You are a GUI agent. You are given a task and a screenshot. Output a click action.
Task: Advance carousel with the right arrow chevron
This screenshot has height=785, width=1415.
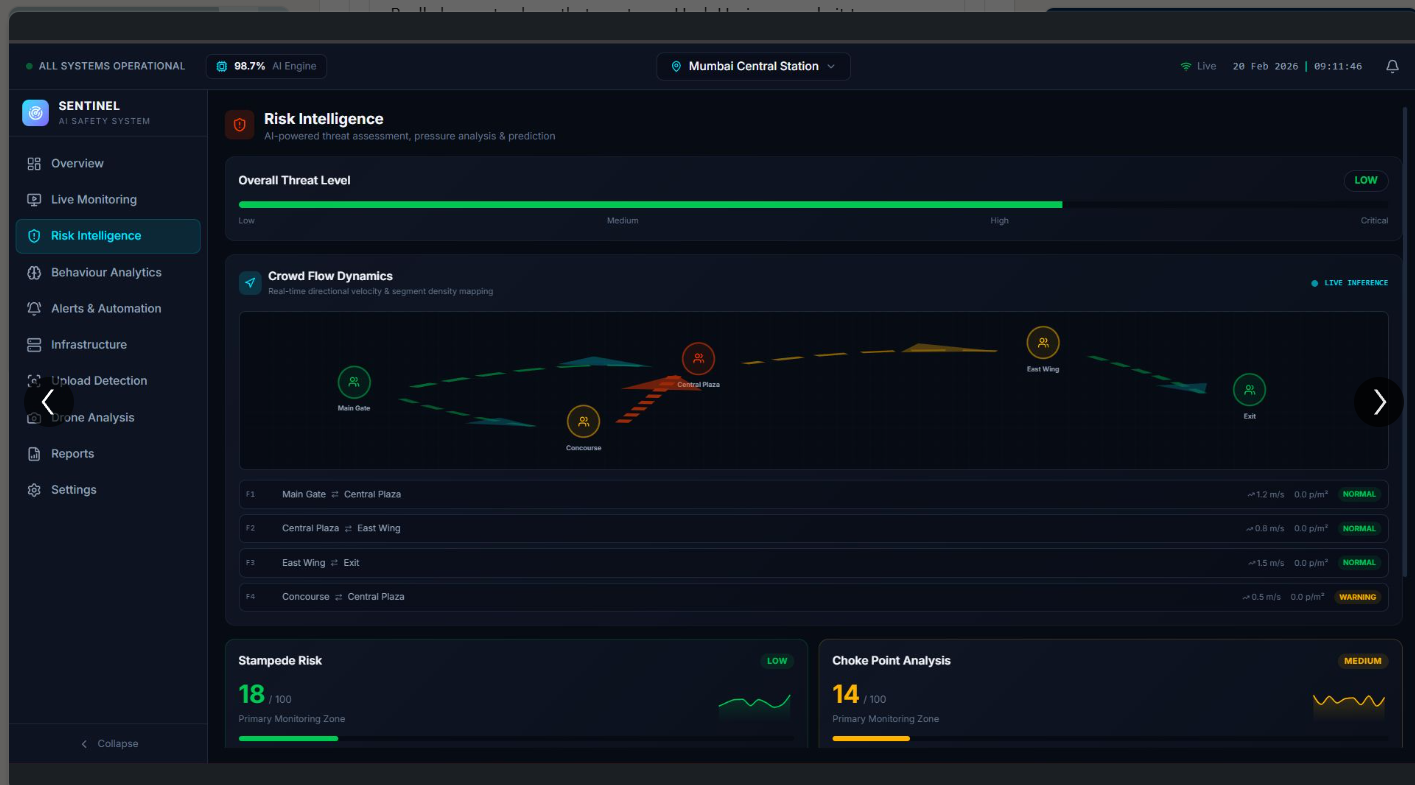[1378, 402]
